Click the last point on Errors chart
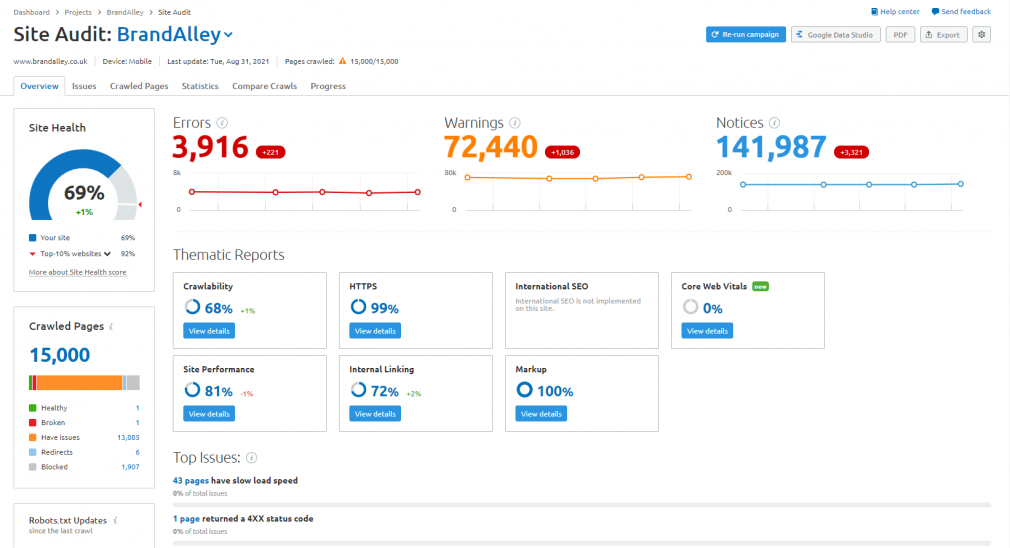 tap(417, 192)
